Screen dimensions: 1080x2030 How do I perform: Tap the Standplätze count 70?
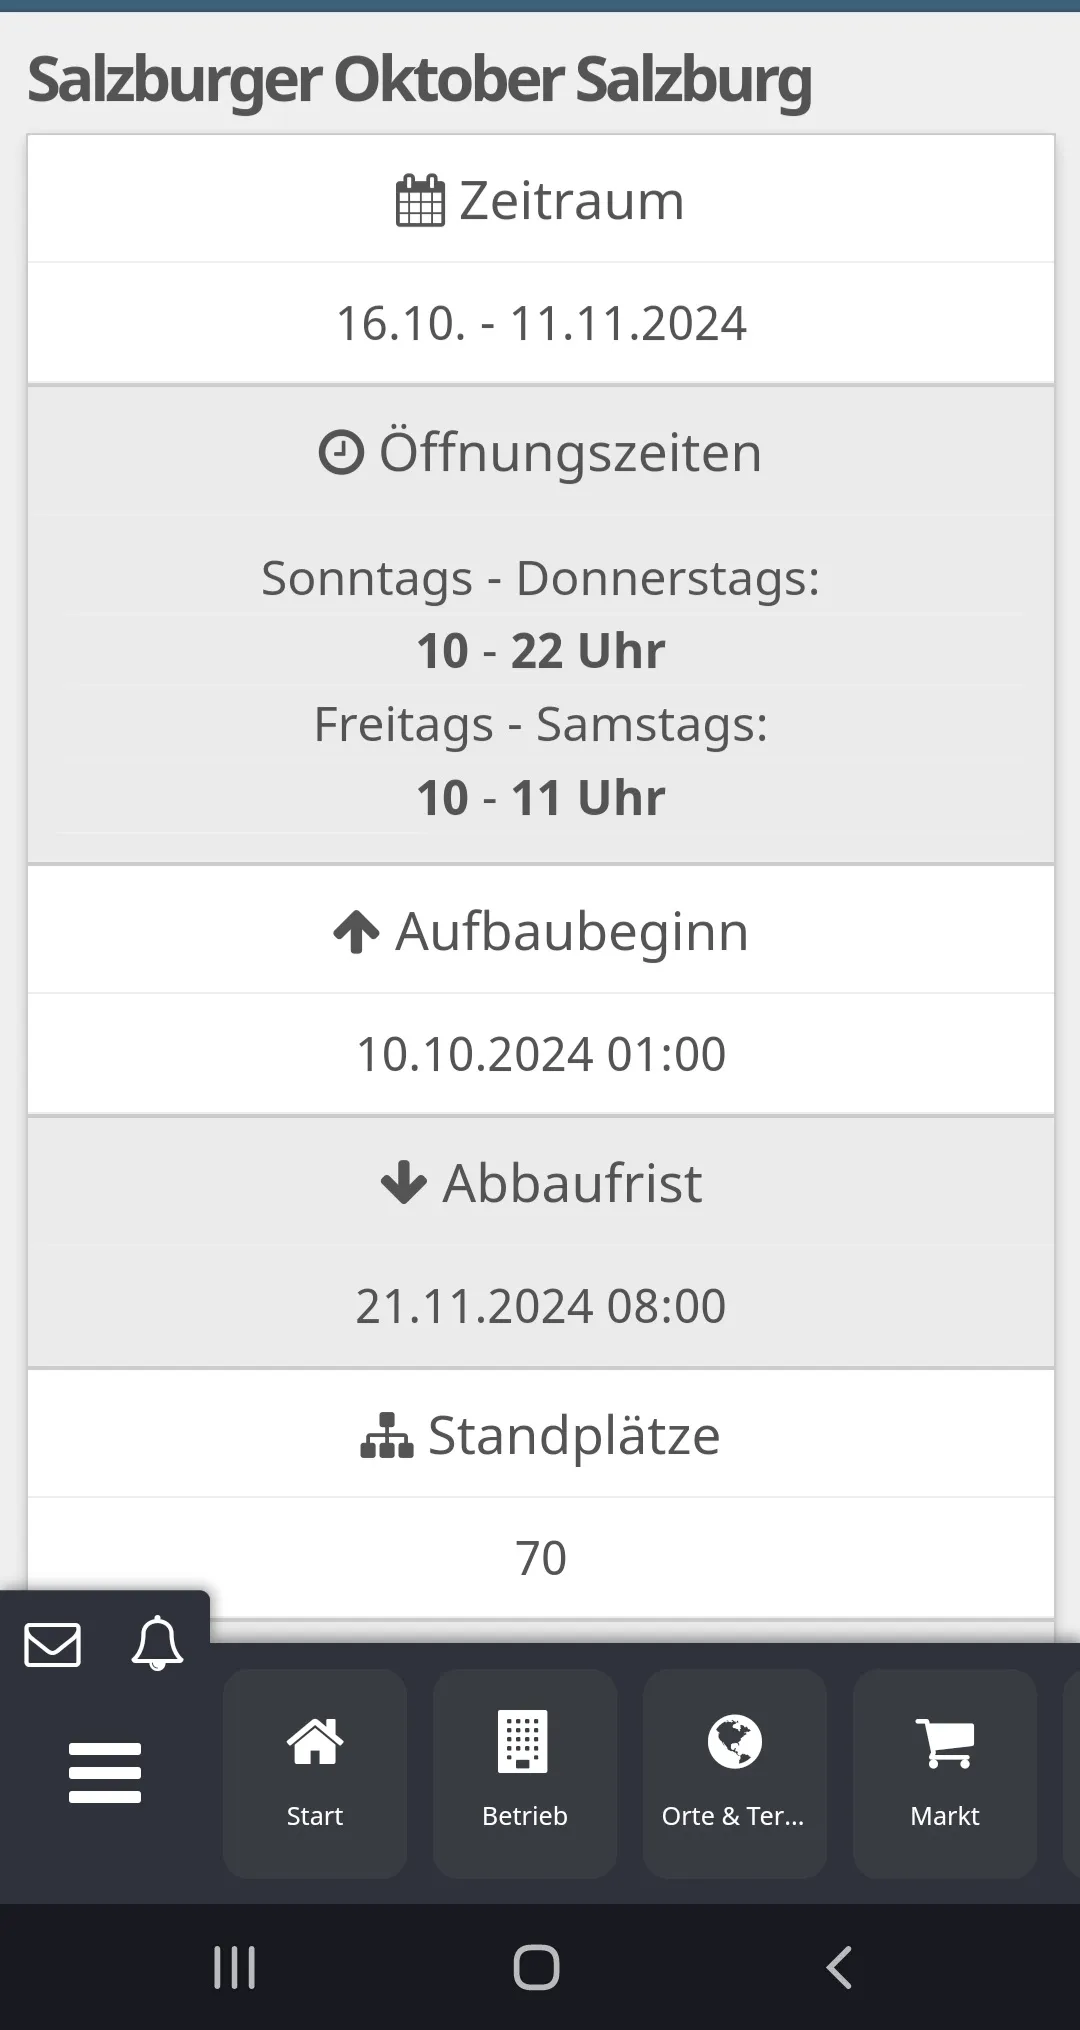(x=541, y=1558)
